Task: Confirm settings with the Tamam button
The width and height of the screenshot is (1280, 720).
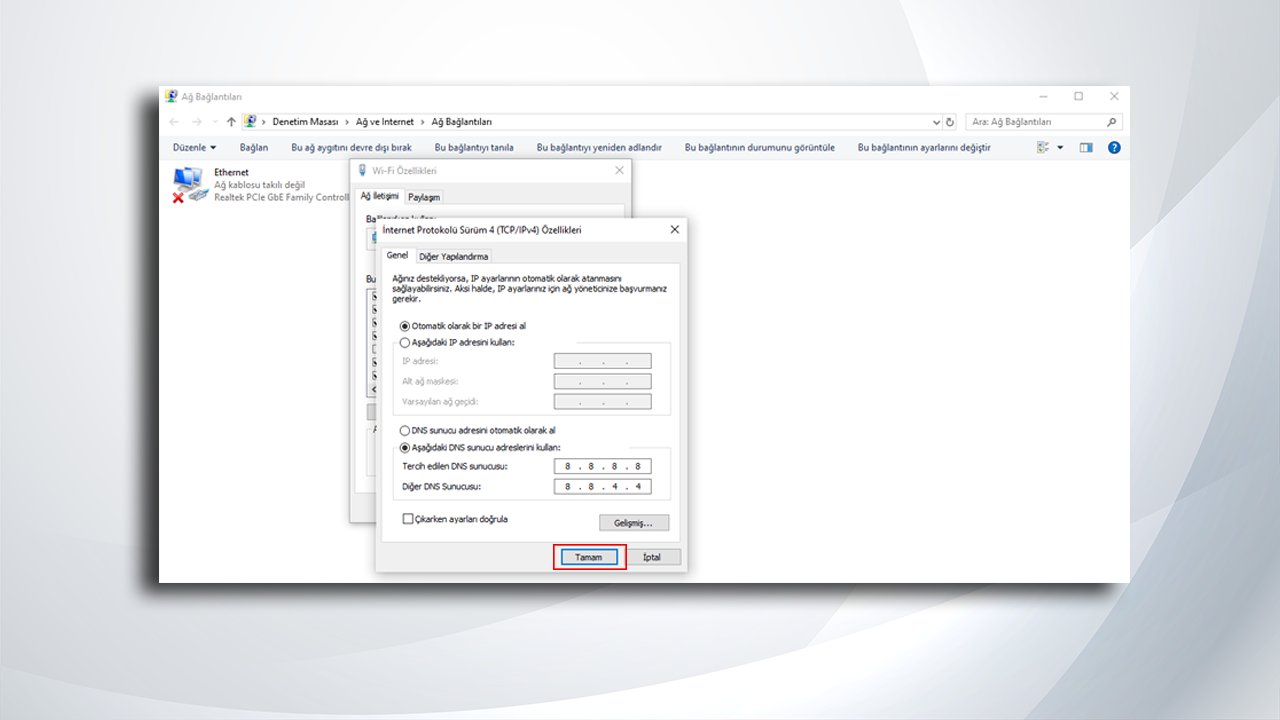Action: [589, 557]
